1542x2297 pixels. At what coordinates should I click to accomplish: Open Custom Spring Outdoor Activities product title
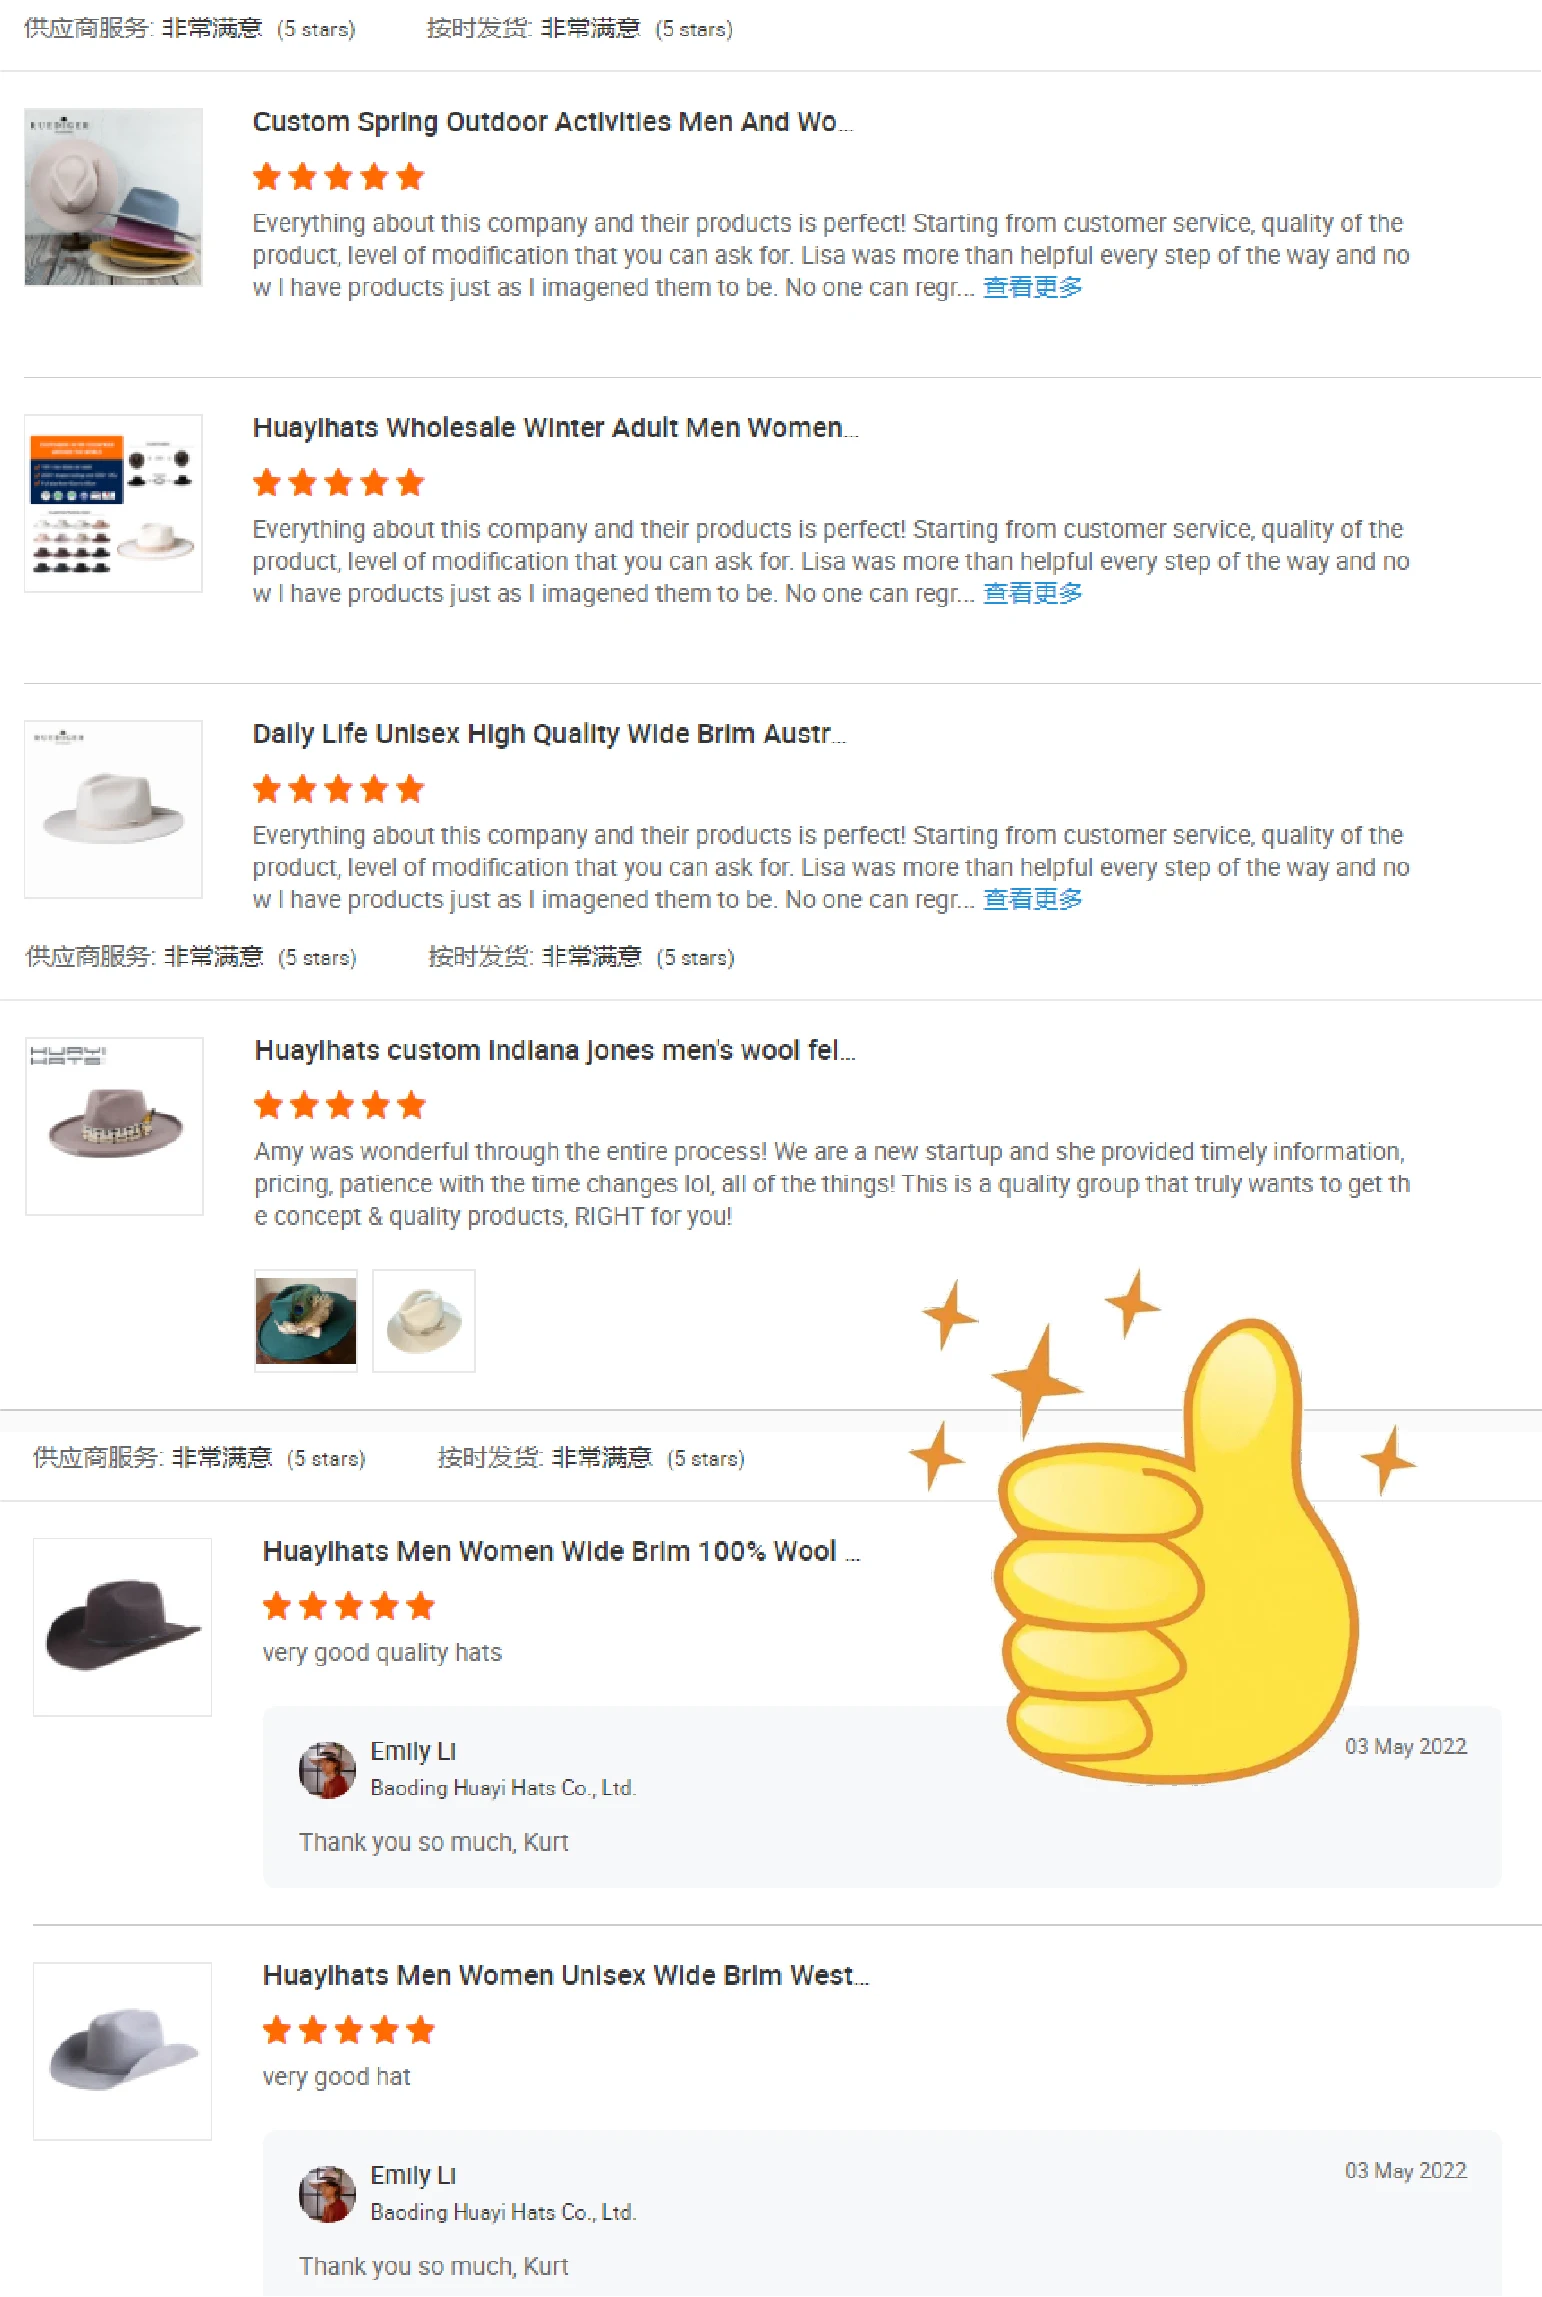552,122
